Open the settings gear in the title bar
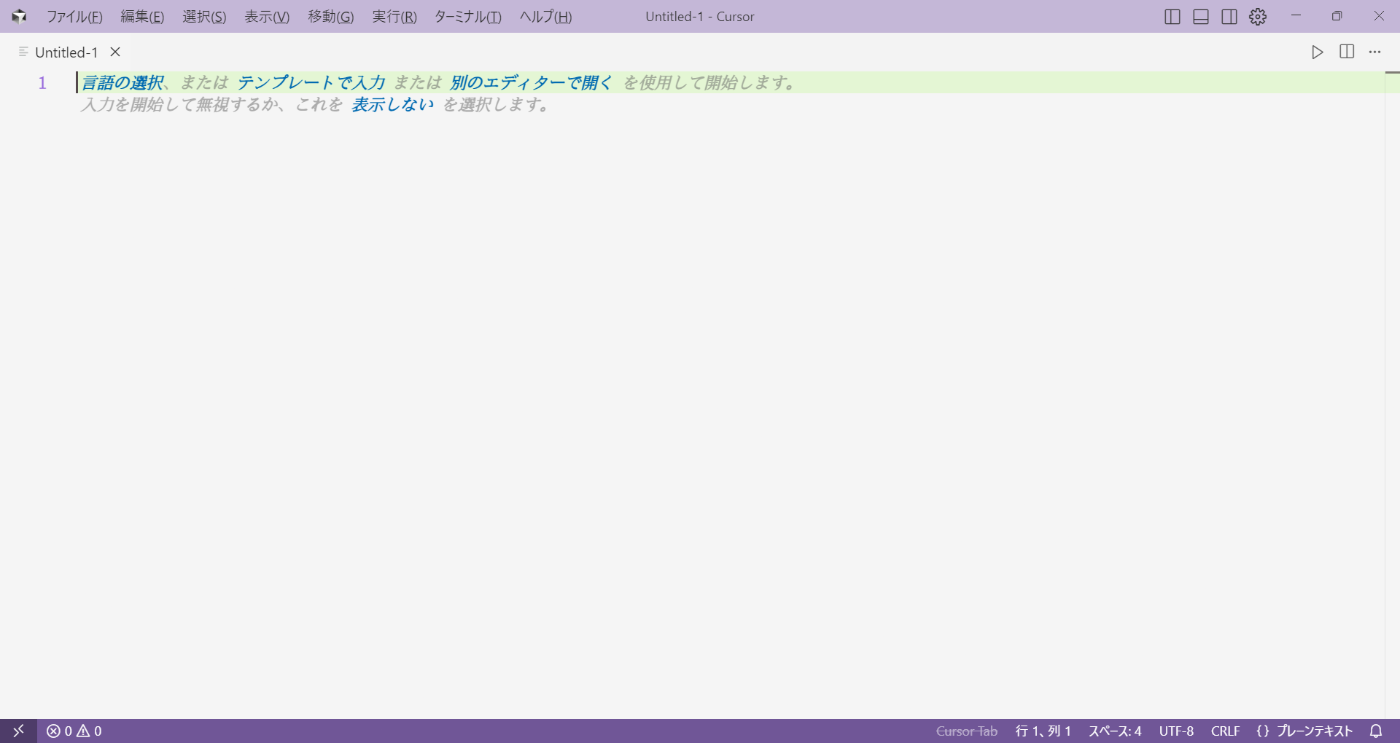The width and height of the screenshot is (1400, 743). tap(1257, 16)
